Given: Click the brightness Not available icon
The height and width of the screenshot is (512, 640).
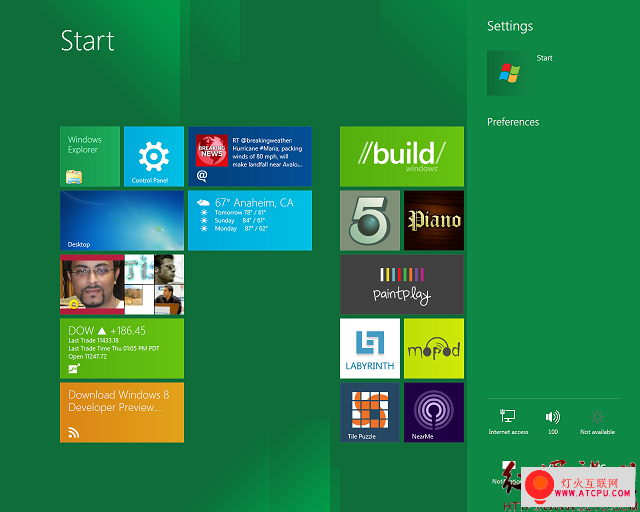Looking at the screenshot, I should [x=598, y=422].
